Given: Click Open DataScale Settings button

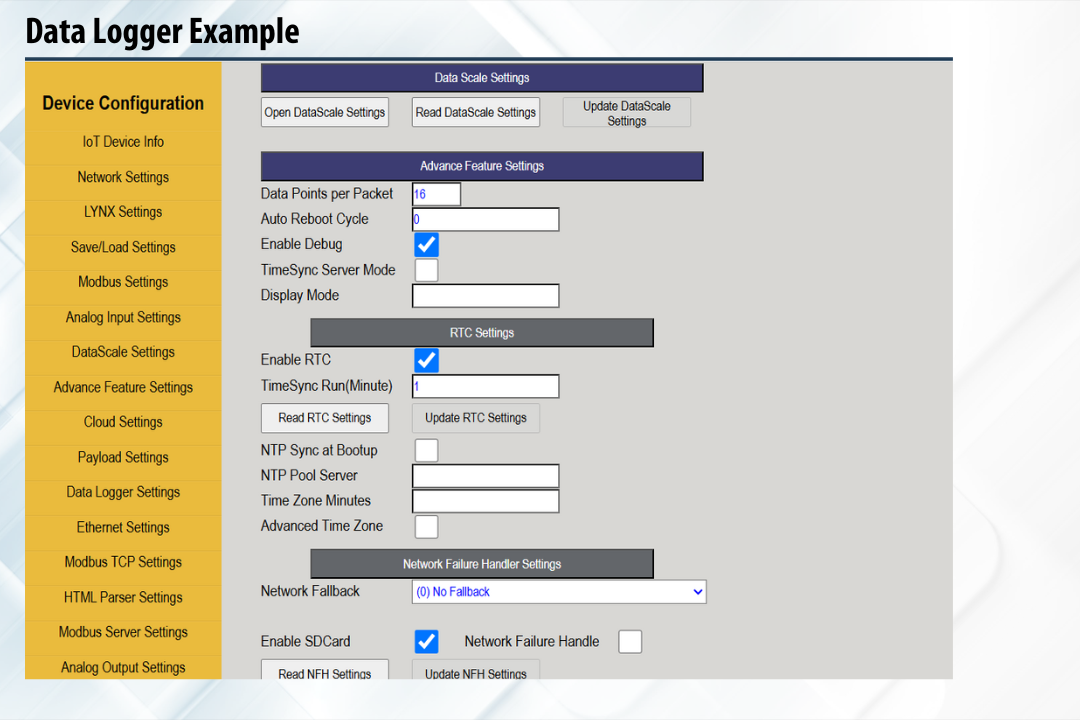Looking at the screenshot, I should [324, 112].
